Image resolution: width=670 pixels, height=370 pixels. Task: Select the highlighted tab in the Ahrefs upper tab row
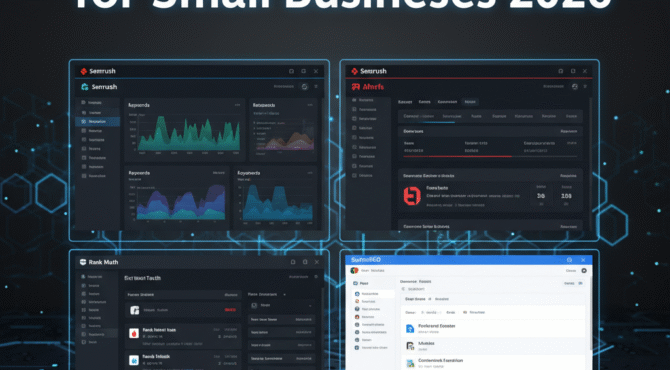pos(470,102)
